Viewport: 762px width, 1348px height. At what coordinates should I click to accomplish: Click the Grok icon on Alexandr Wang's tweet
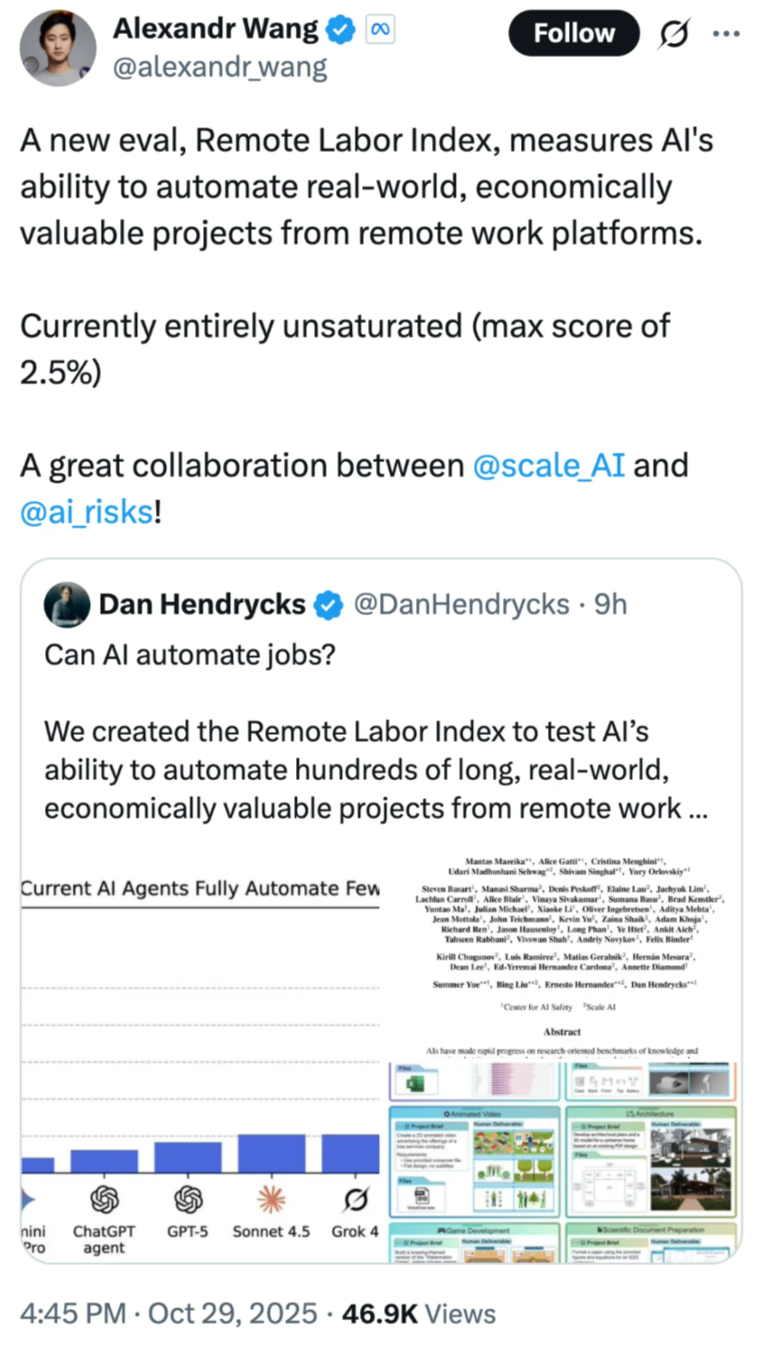tap(675, 33)
